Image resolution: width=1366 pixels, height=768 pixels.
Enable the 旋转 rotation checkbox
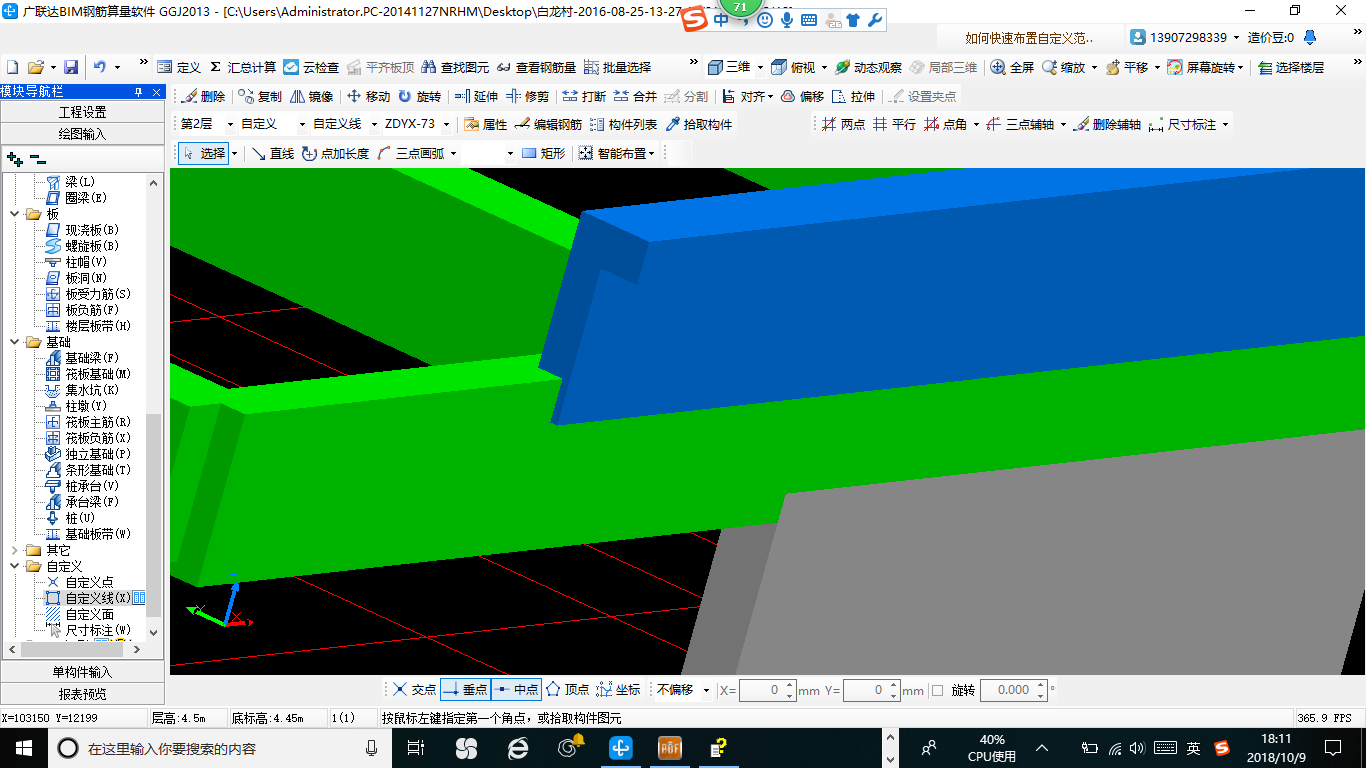(937, 690)
